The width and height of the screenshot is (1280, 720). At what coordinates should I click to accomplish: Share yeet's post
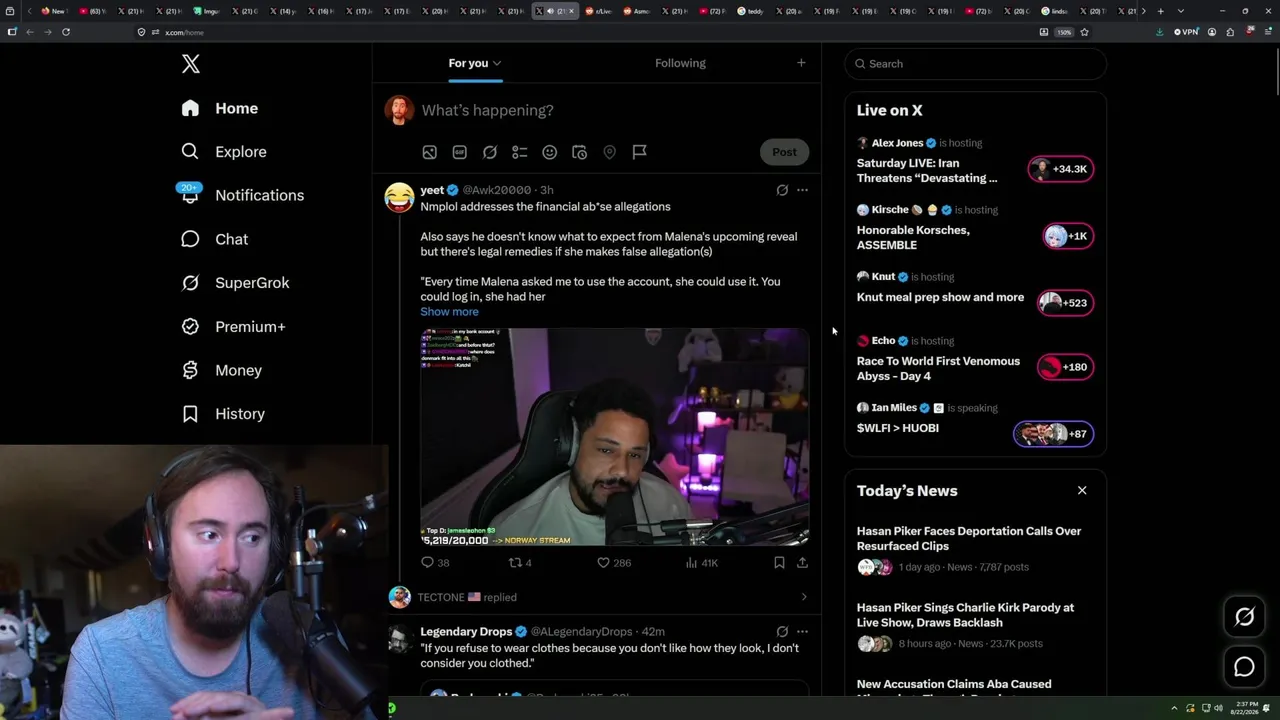pos(802,563)
